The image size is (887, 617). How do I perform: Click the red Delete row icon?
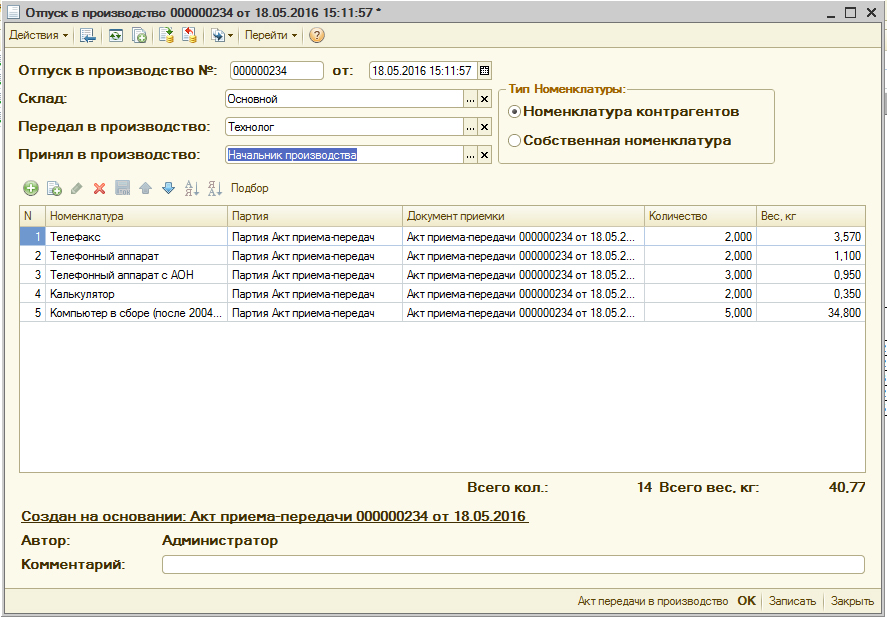99,188
